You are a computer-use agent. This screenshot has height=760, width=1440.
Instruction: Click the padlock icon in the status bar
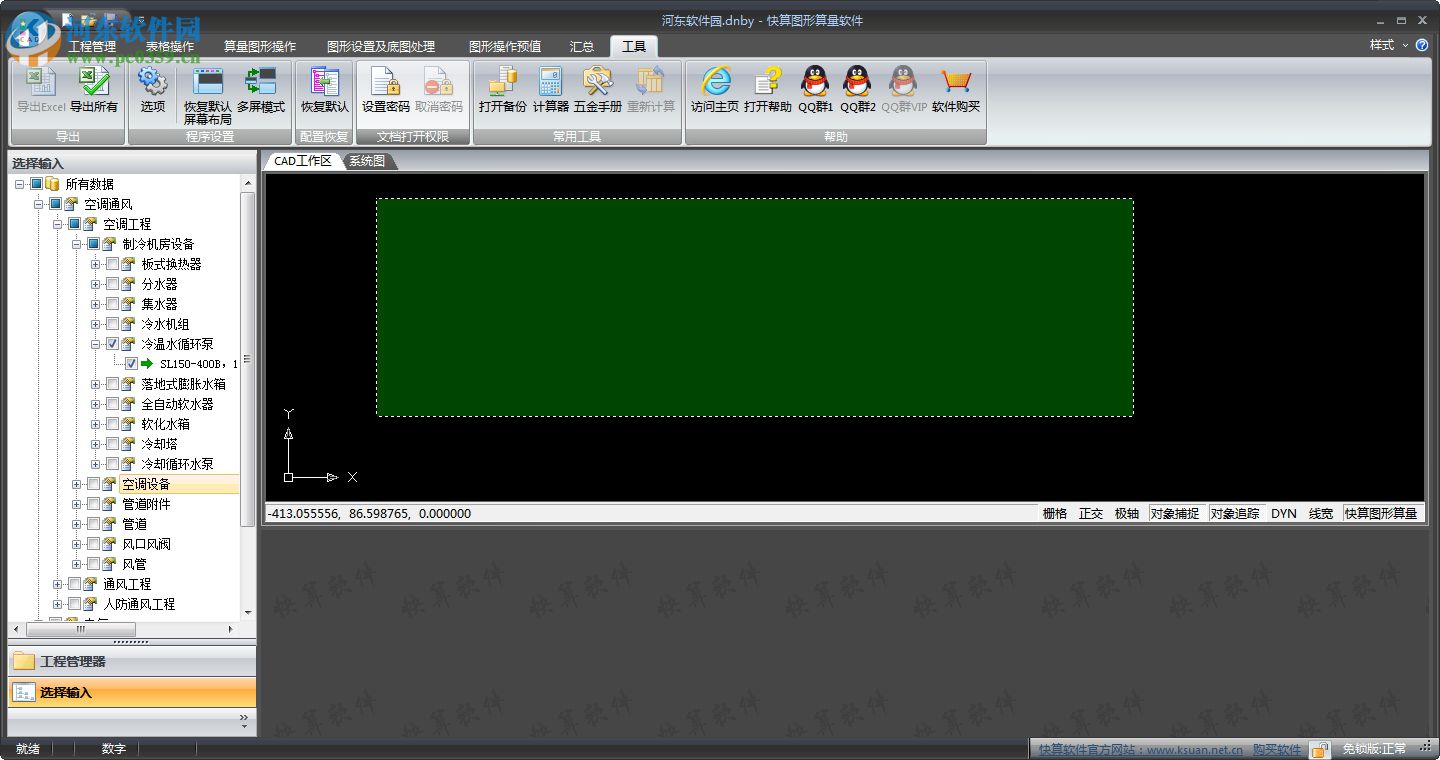click(1321, 749)
